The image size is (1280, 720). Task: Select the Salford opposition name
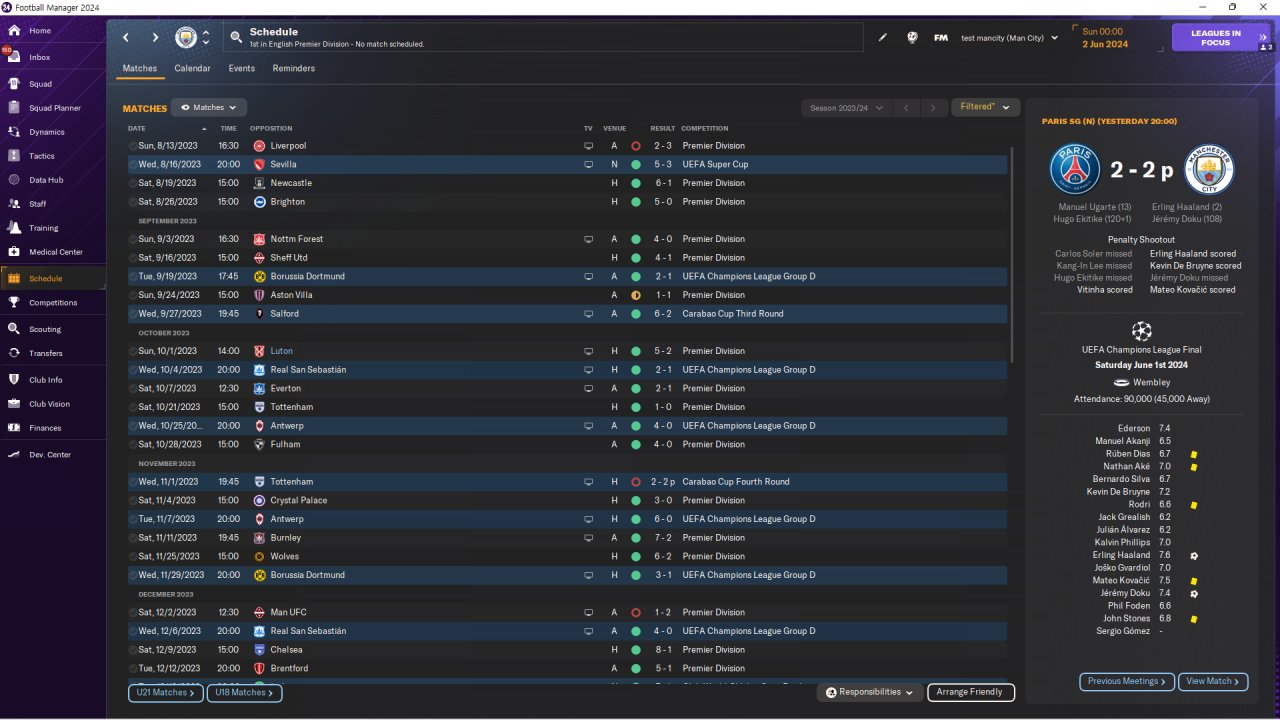click(284, 314)
